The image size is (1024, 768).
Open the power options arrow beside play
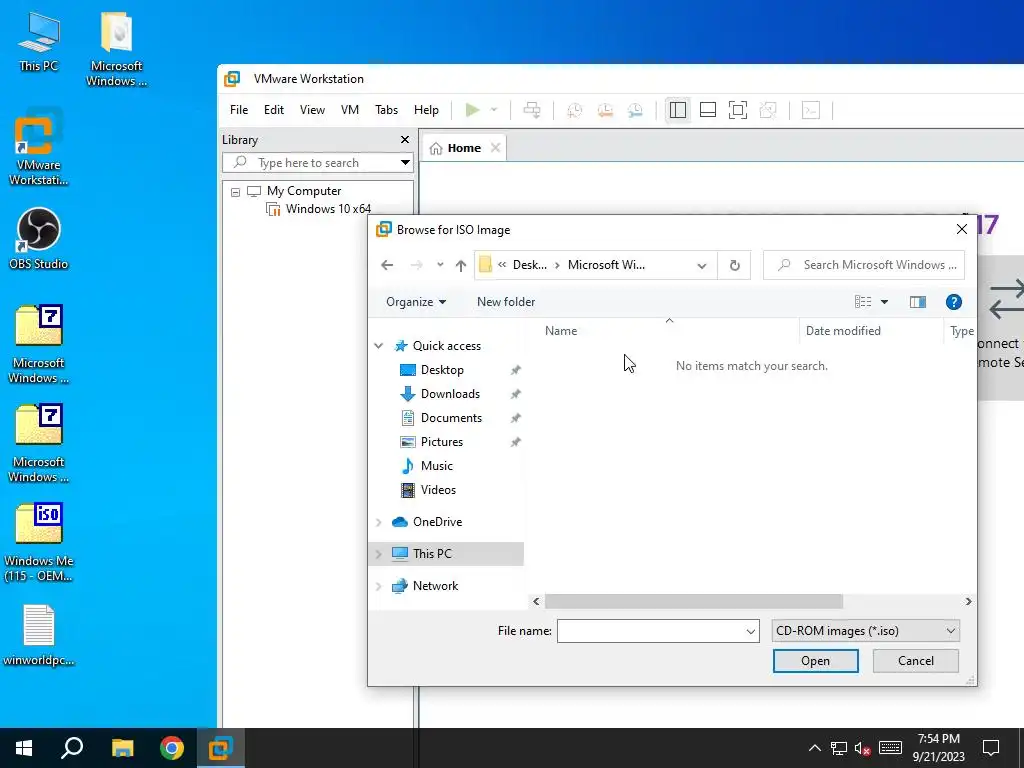click(x=494, y=110)
